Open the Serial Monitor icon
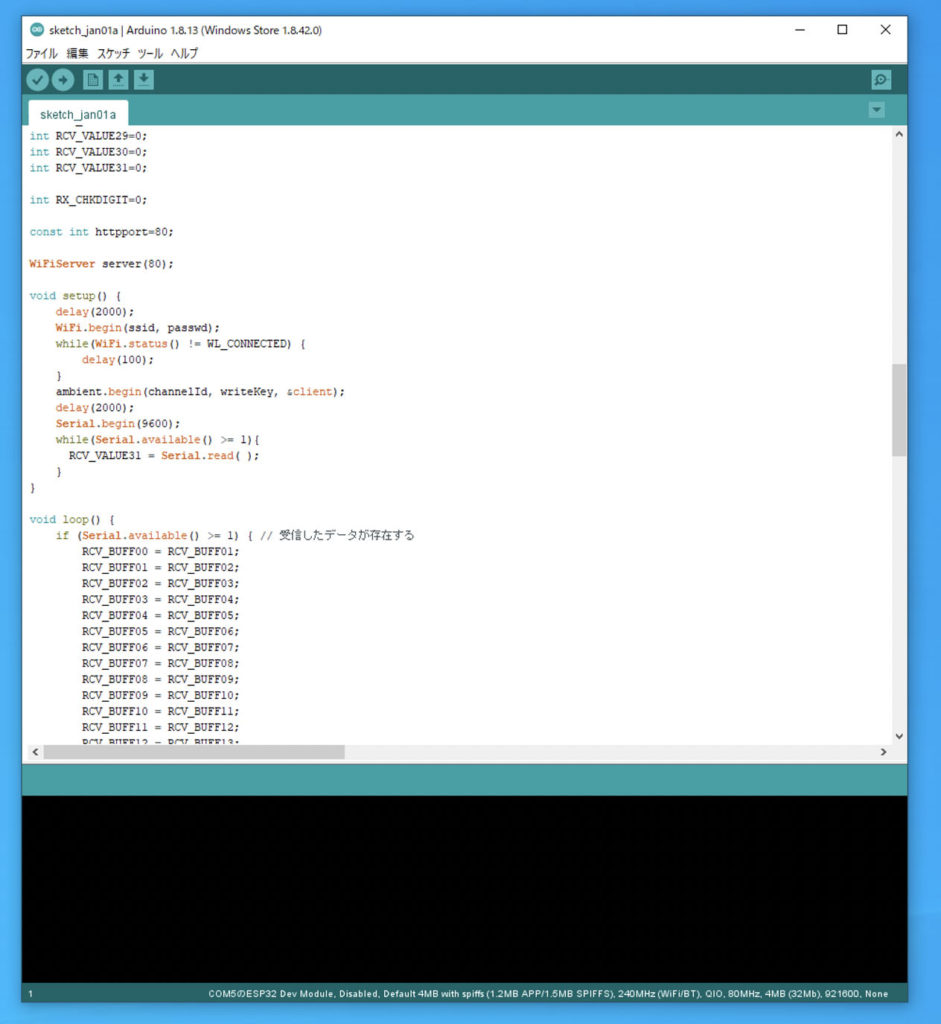The image size is (941, 1024). coord(881,80)
